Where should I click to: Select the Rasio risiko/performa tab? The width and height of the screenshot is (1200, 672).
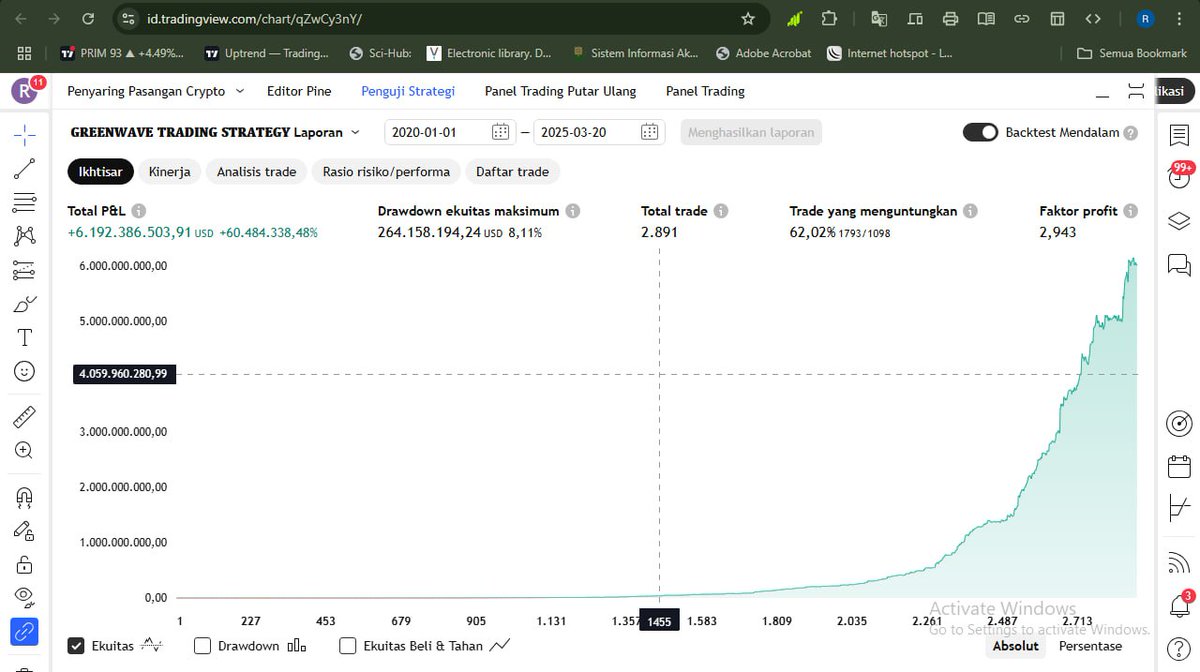(386, 172)
